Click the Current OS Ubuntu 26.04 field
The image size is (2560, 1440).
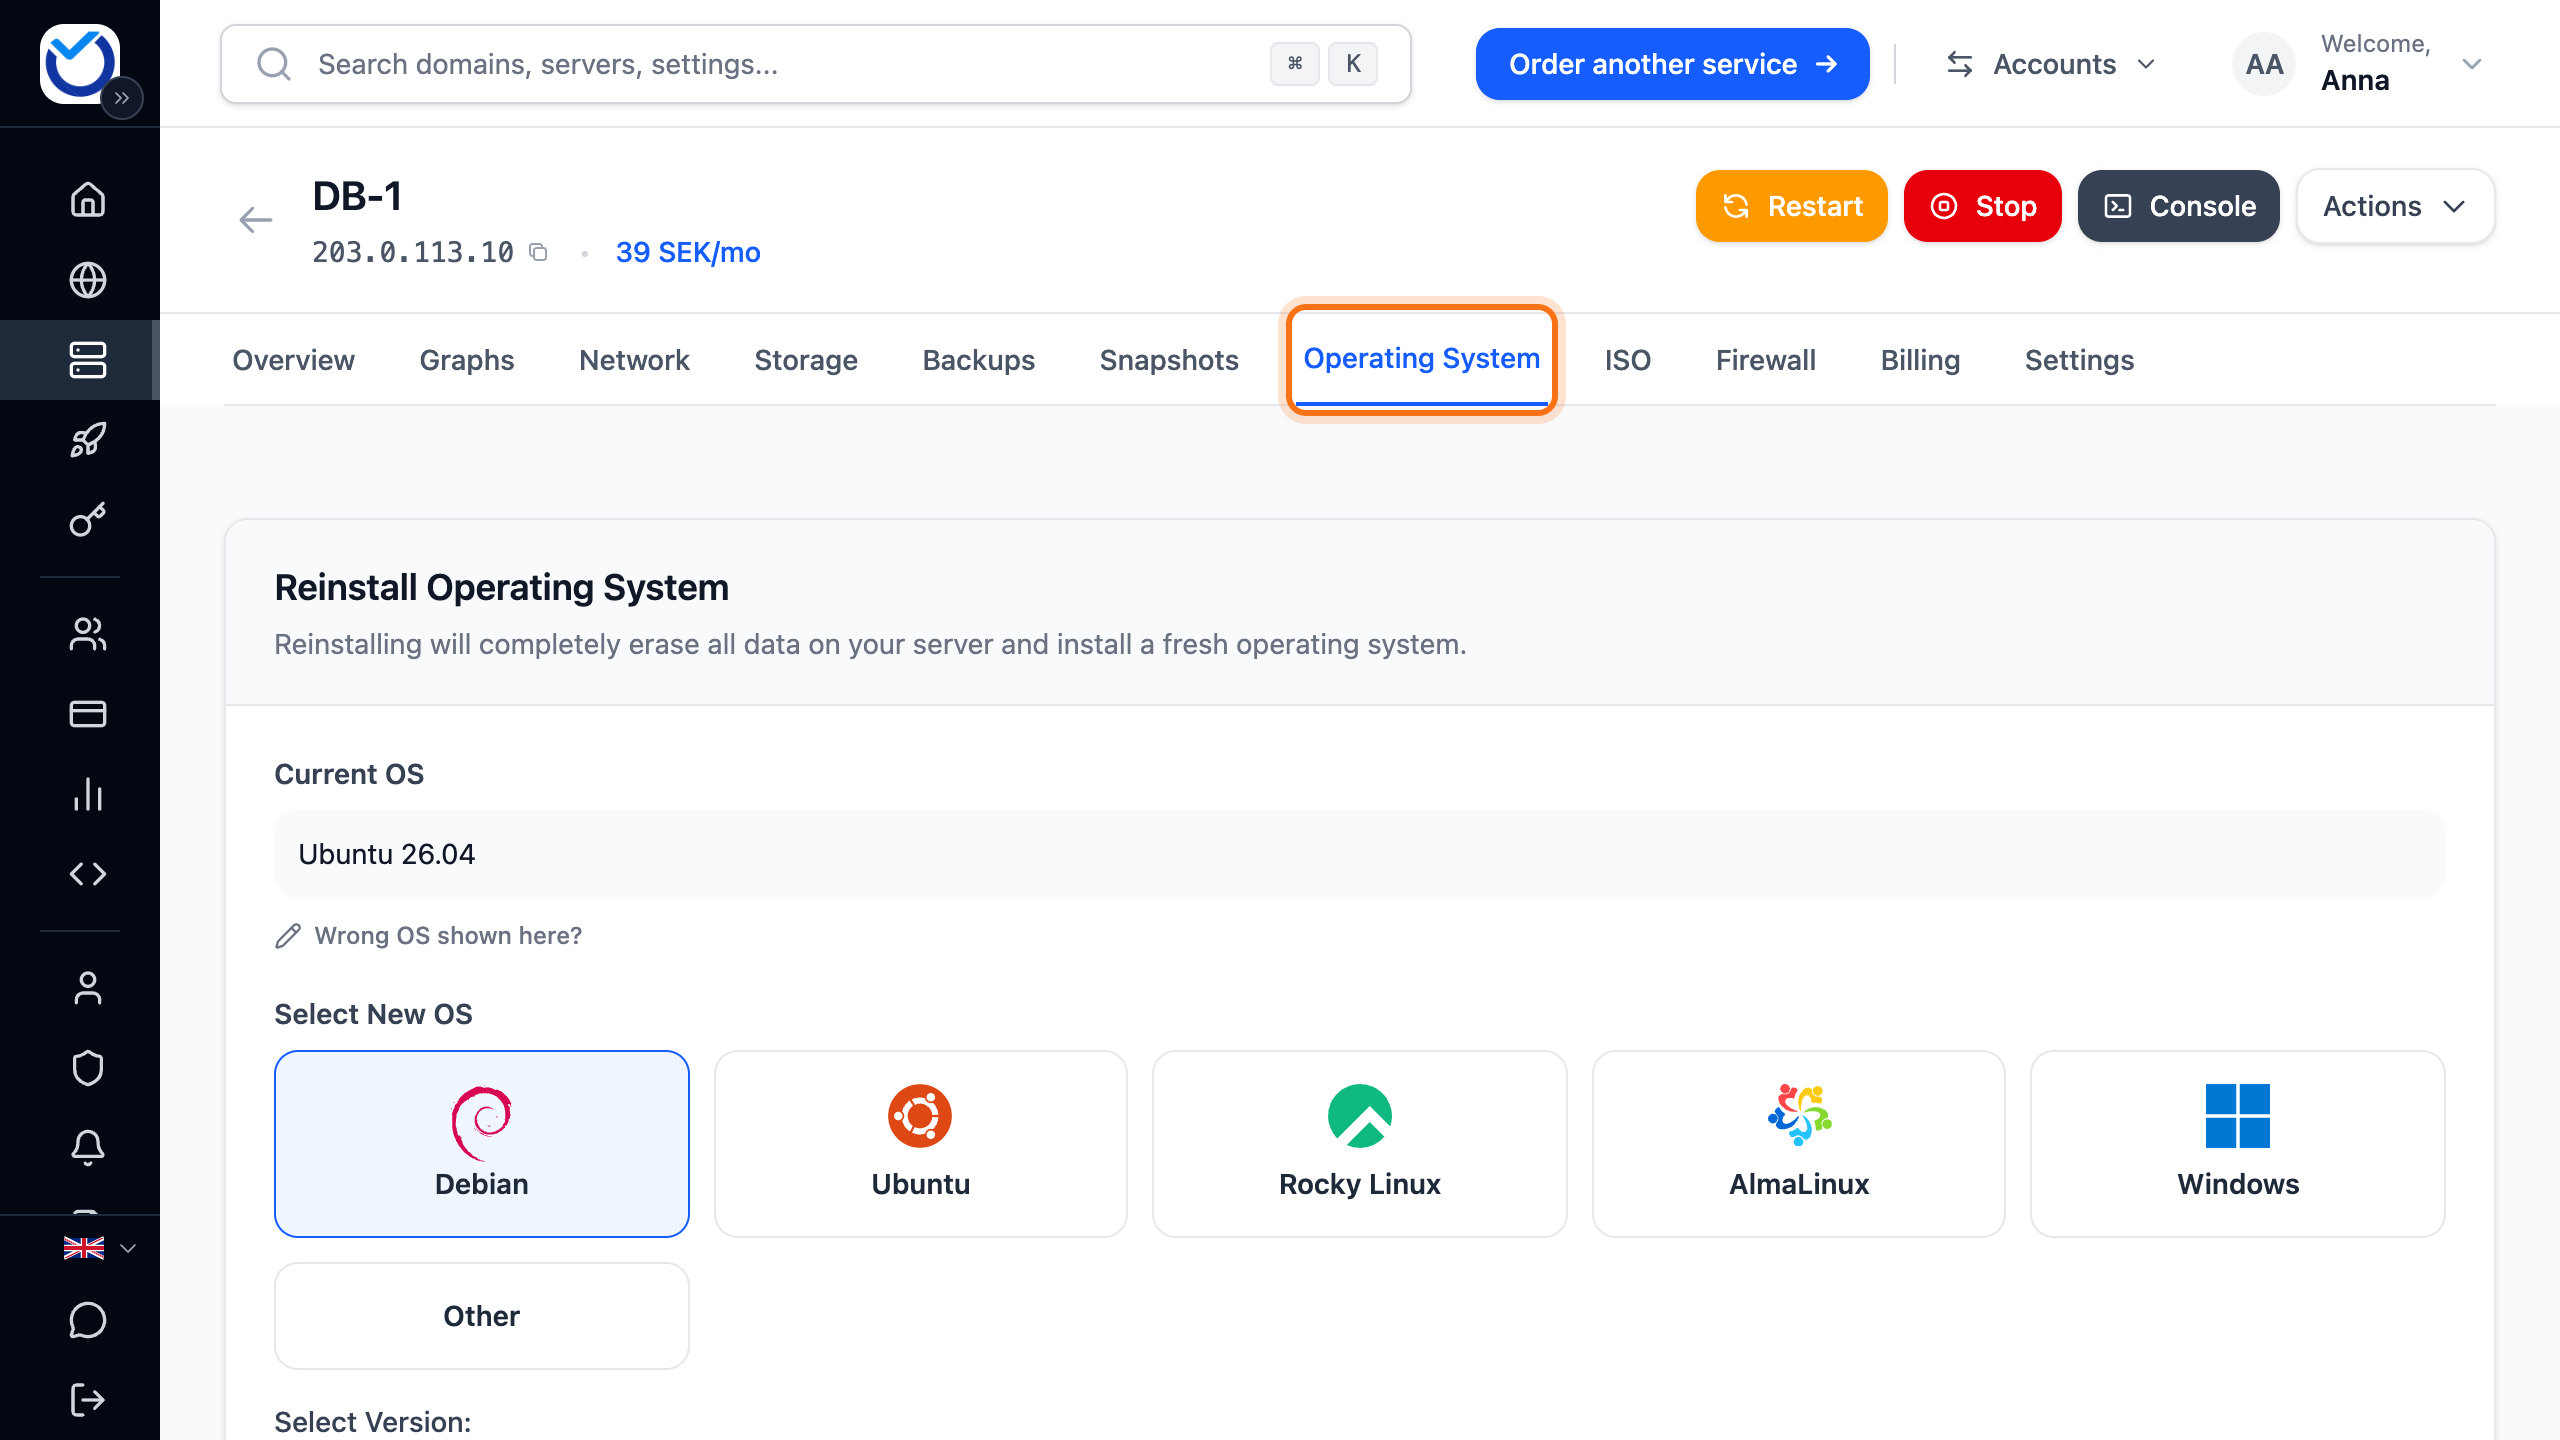(1360, 854)
